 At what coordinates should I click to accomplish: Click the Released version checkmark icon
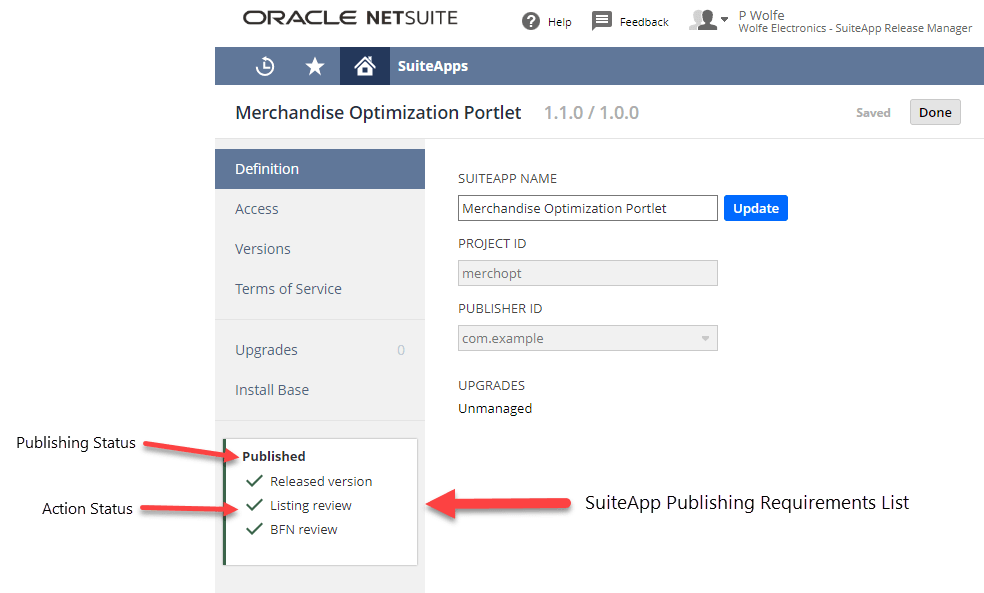coord(254,481)
